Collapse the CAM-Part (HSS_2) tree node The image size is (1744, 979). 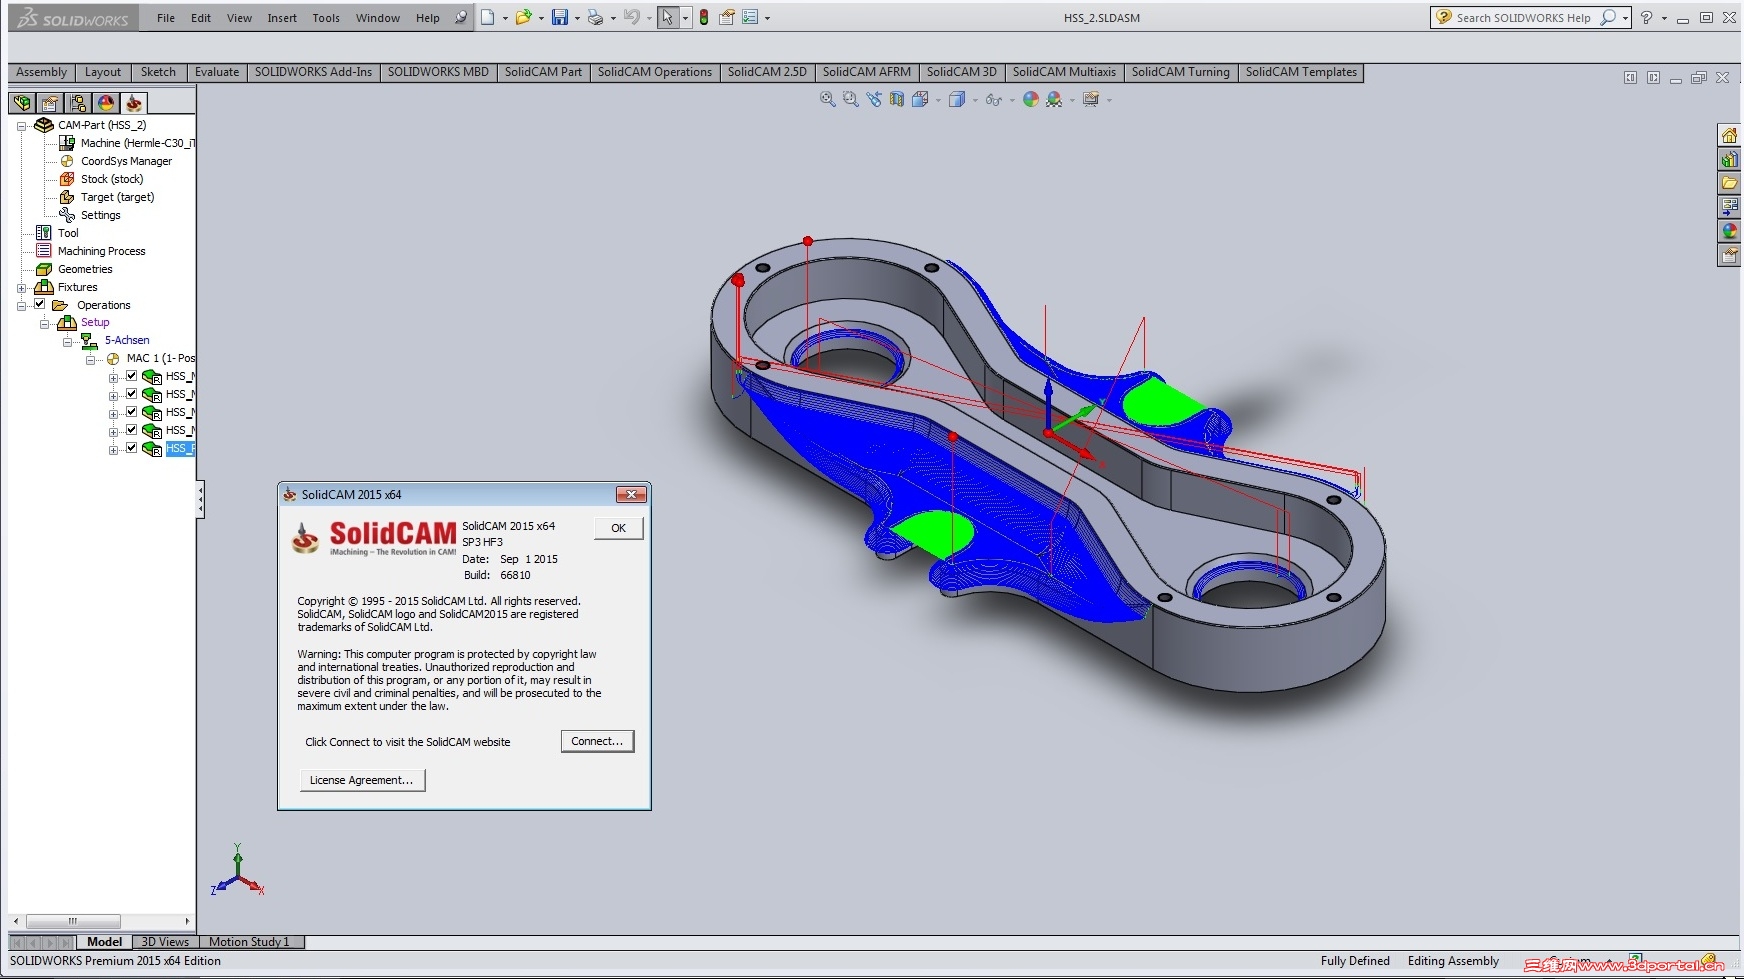(21, 126)
